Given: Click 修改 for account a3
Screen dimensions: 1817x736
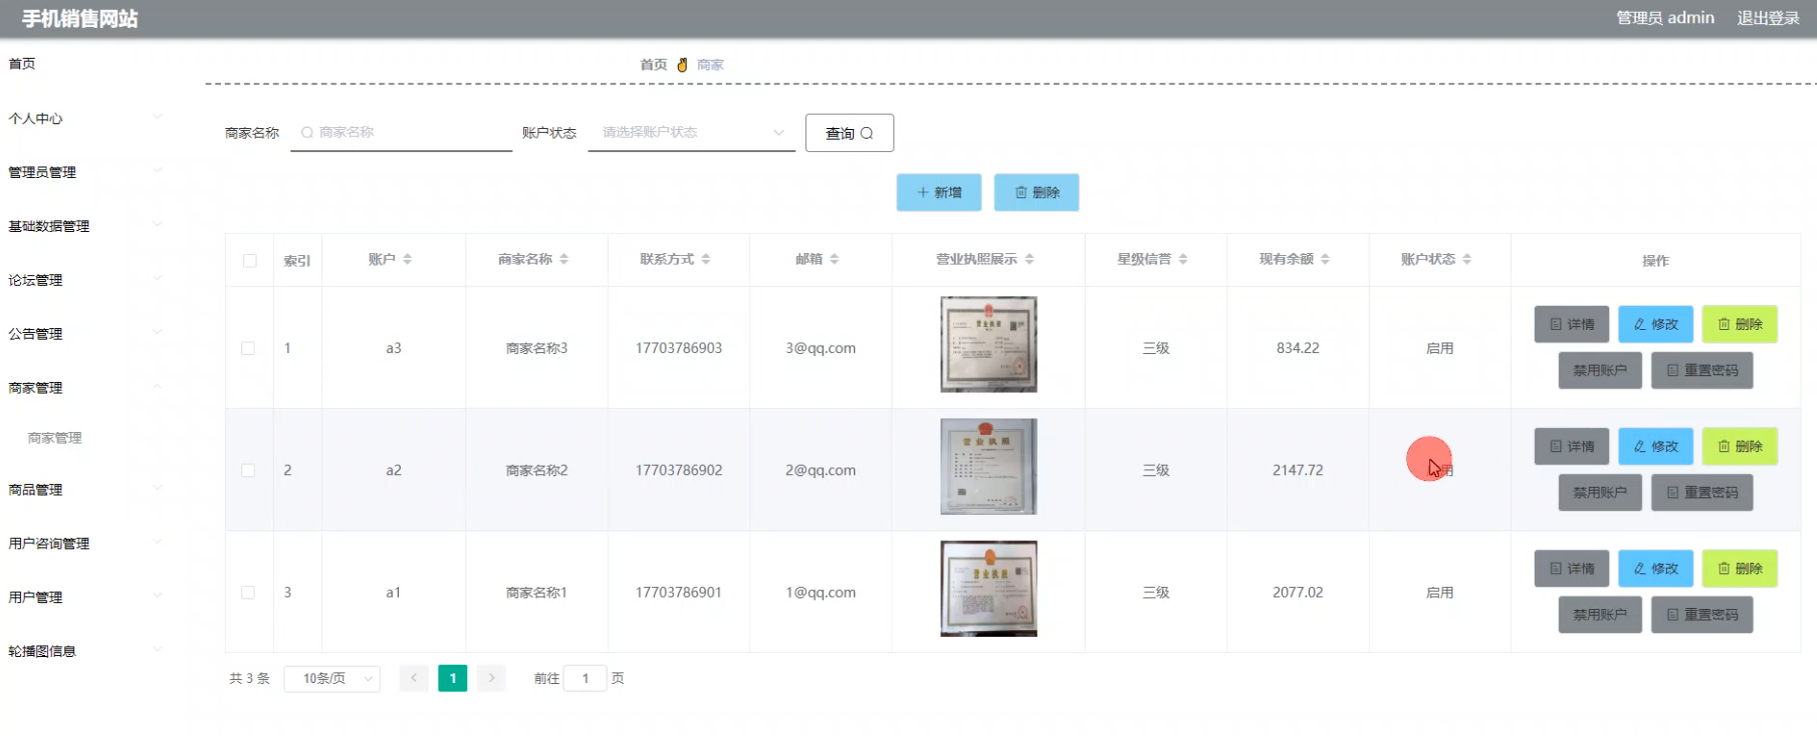Looking at the screenshot, I should click(1656, 324).
